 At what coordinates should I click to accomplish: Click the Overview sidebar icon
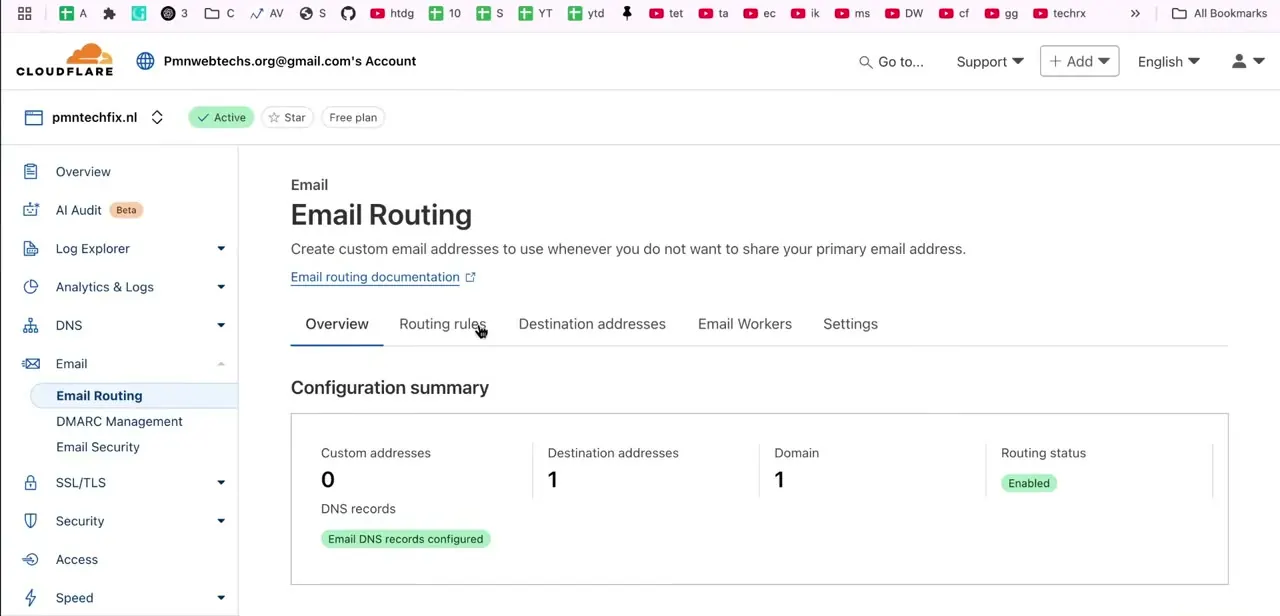(31, 172)
